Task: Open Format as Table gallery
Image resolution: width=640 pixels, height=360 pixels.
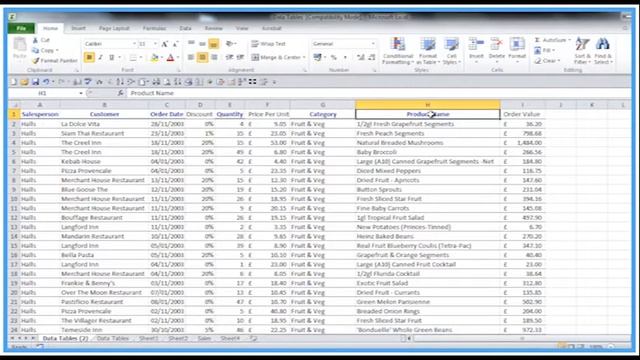Action: 428,51
